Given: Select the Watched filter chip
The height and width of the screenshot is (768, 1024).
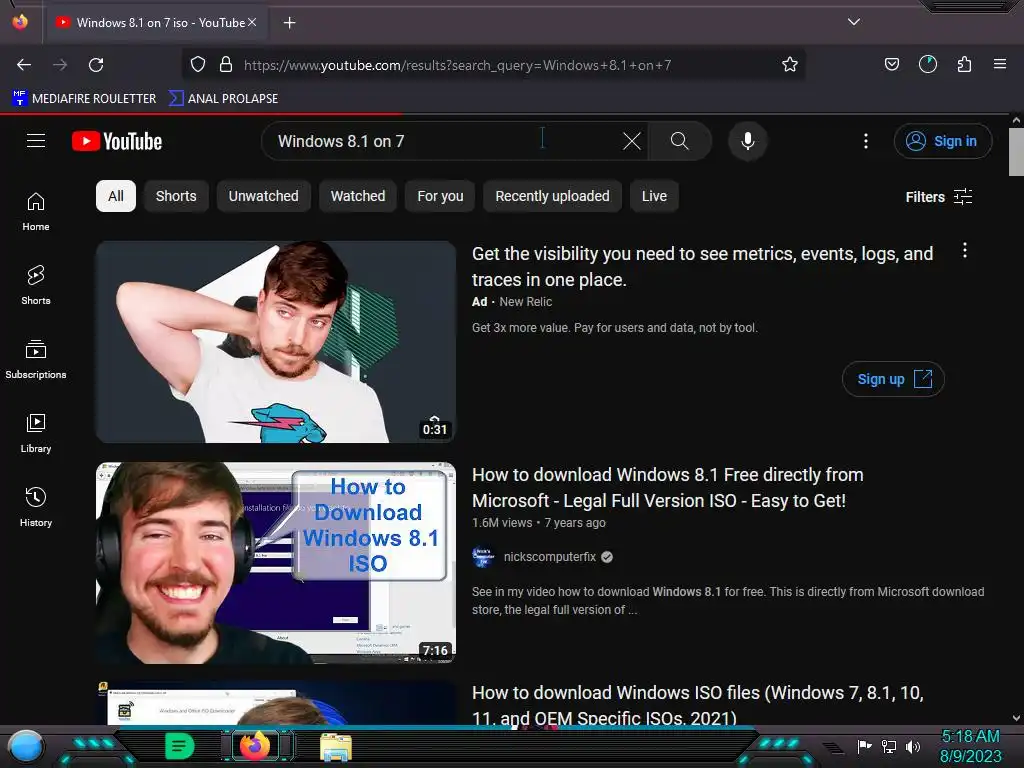Looking at the screenshot, I should click(x=358, y=196).
